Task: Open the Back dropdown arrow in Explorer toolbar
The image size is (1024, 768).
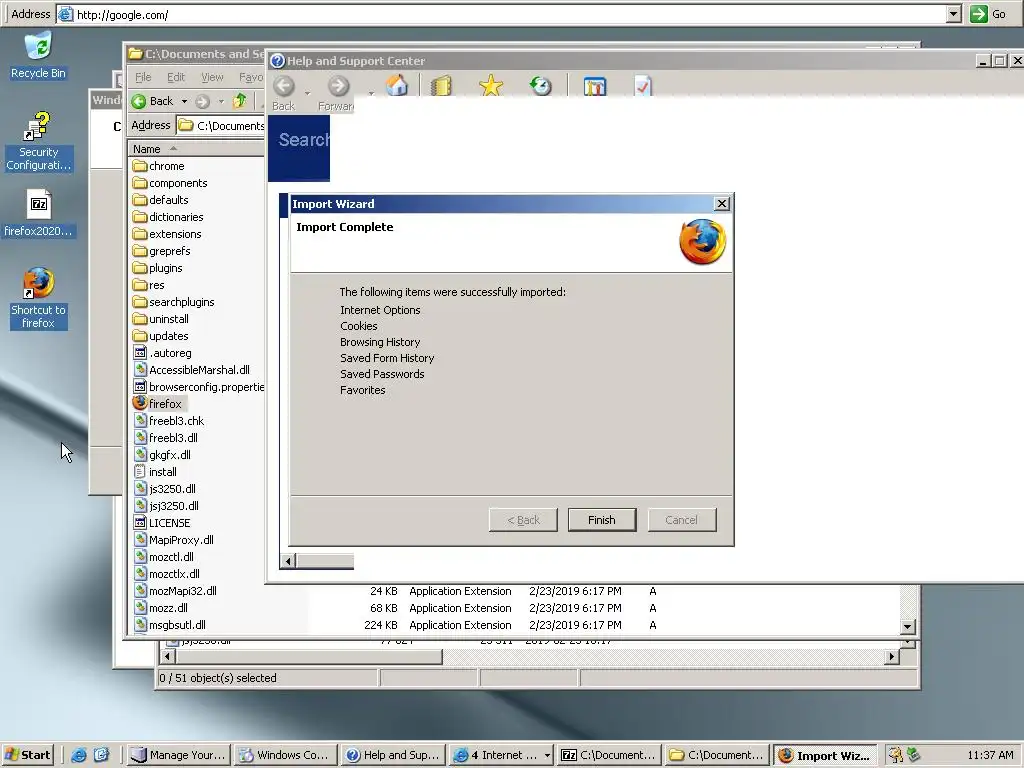Action: coord(184,101)
